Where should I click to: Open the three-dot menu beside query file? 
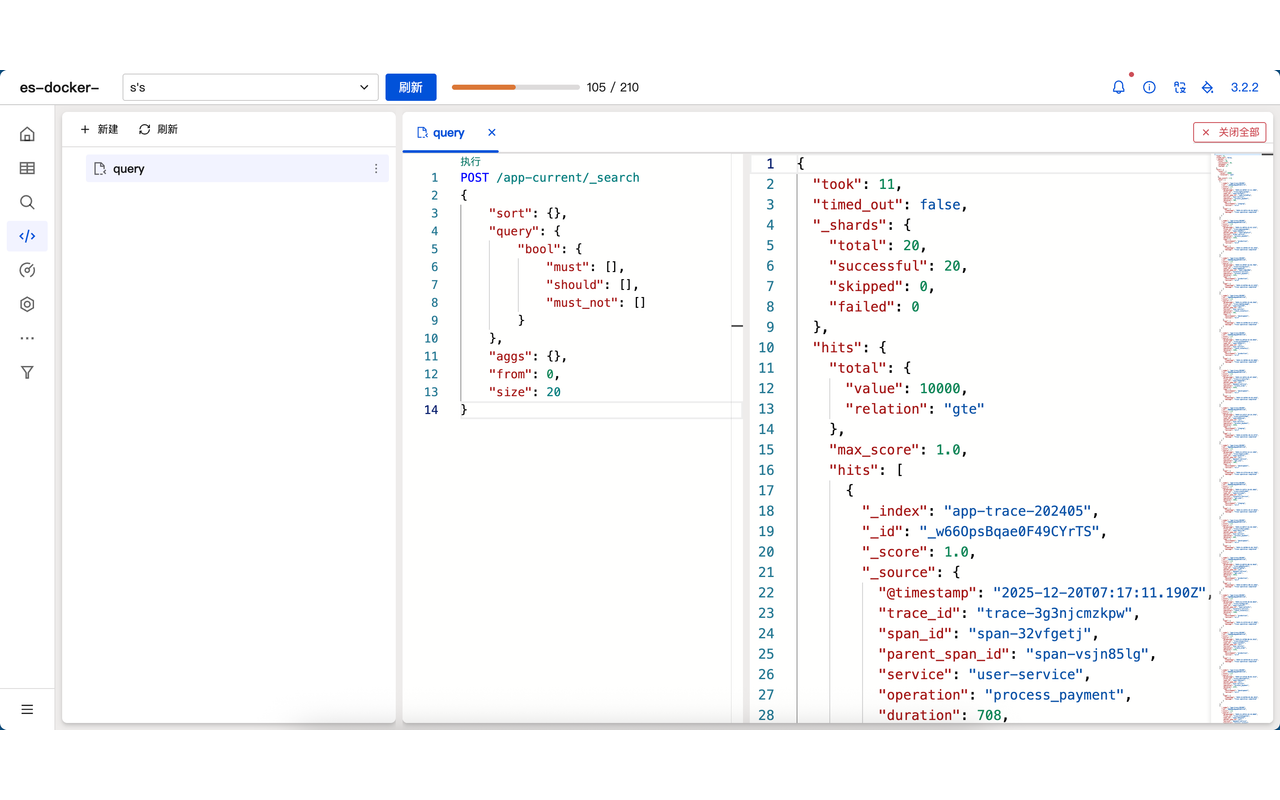(x=376, y=168)
